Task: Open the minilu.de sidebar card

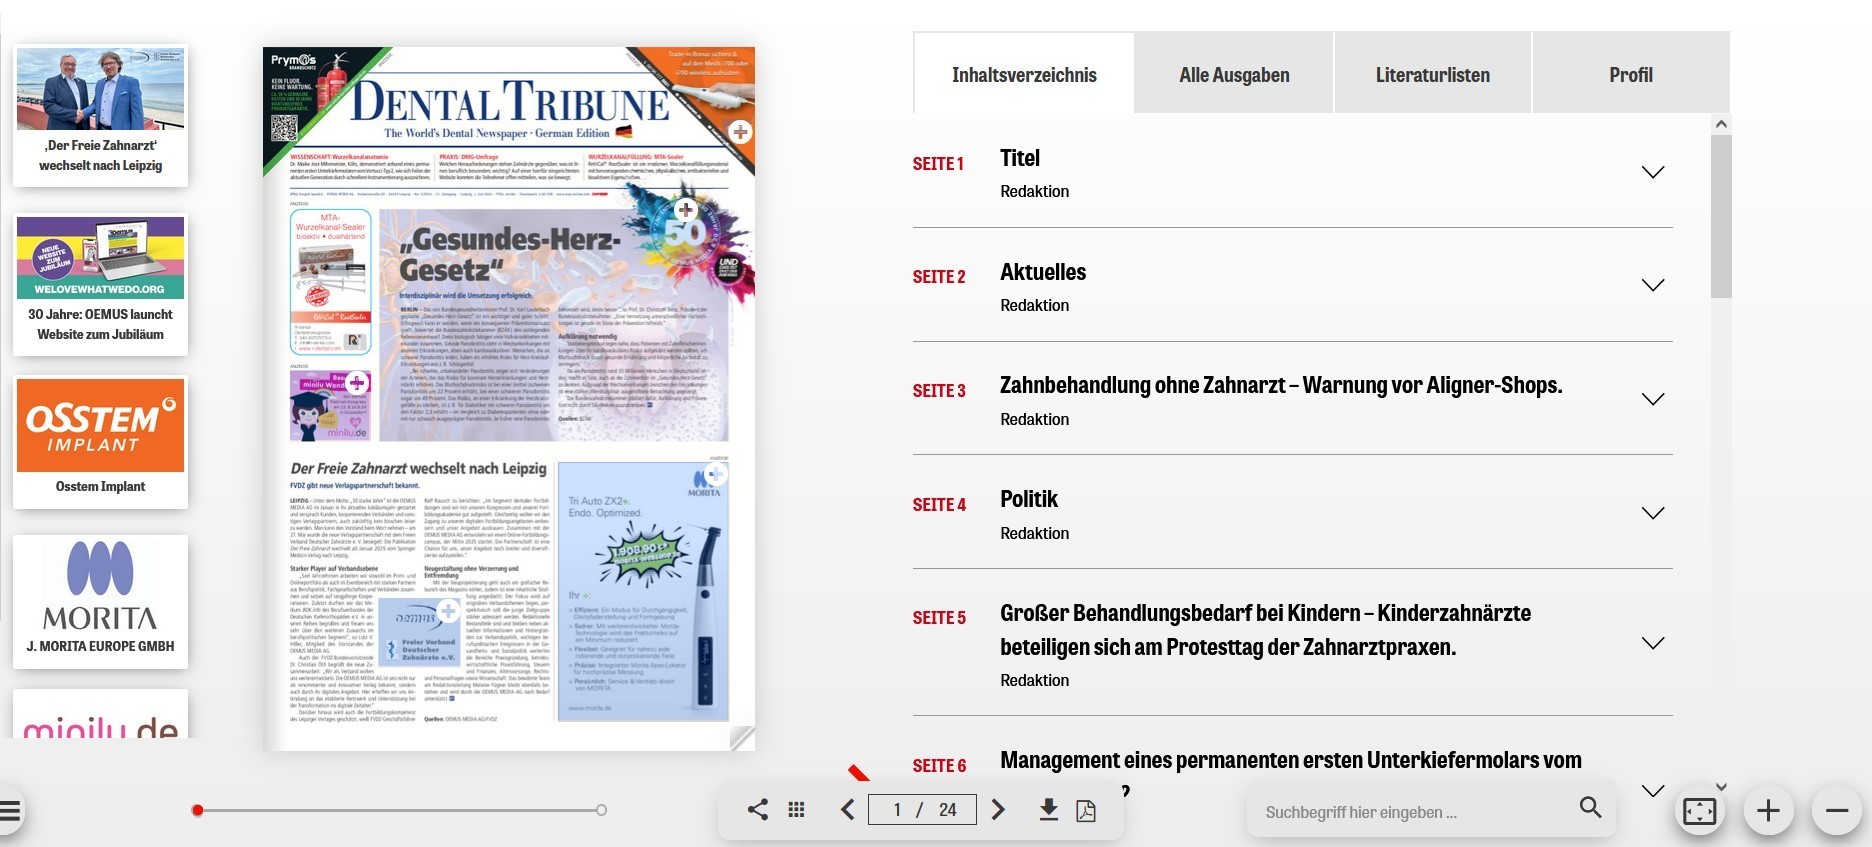Action: pos(100,714)
